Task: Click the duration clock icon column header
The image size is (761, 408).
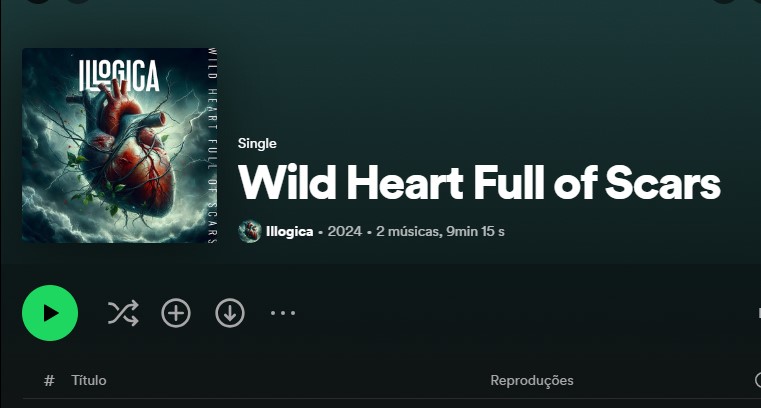Action: pyautogui.click(x=758, y=380)
